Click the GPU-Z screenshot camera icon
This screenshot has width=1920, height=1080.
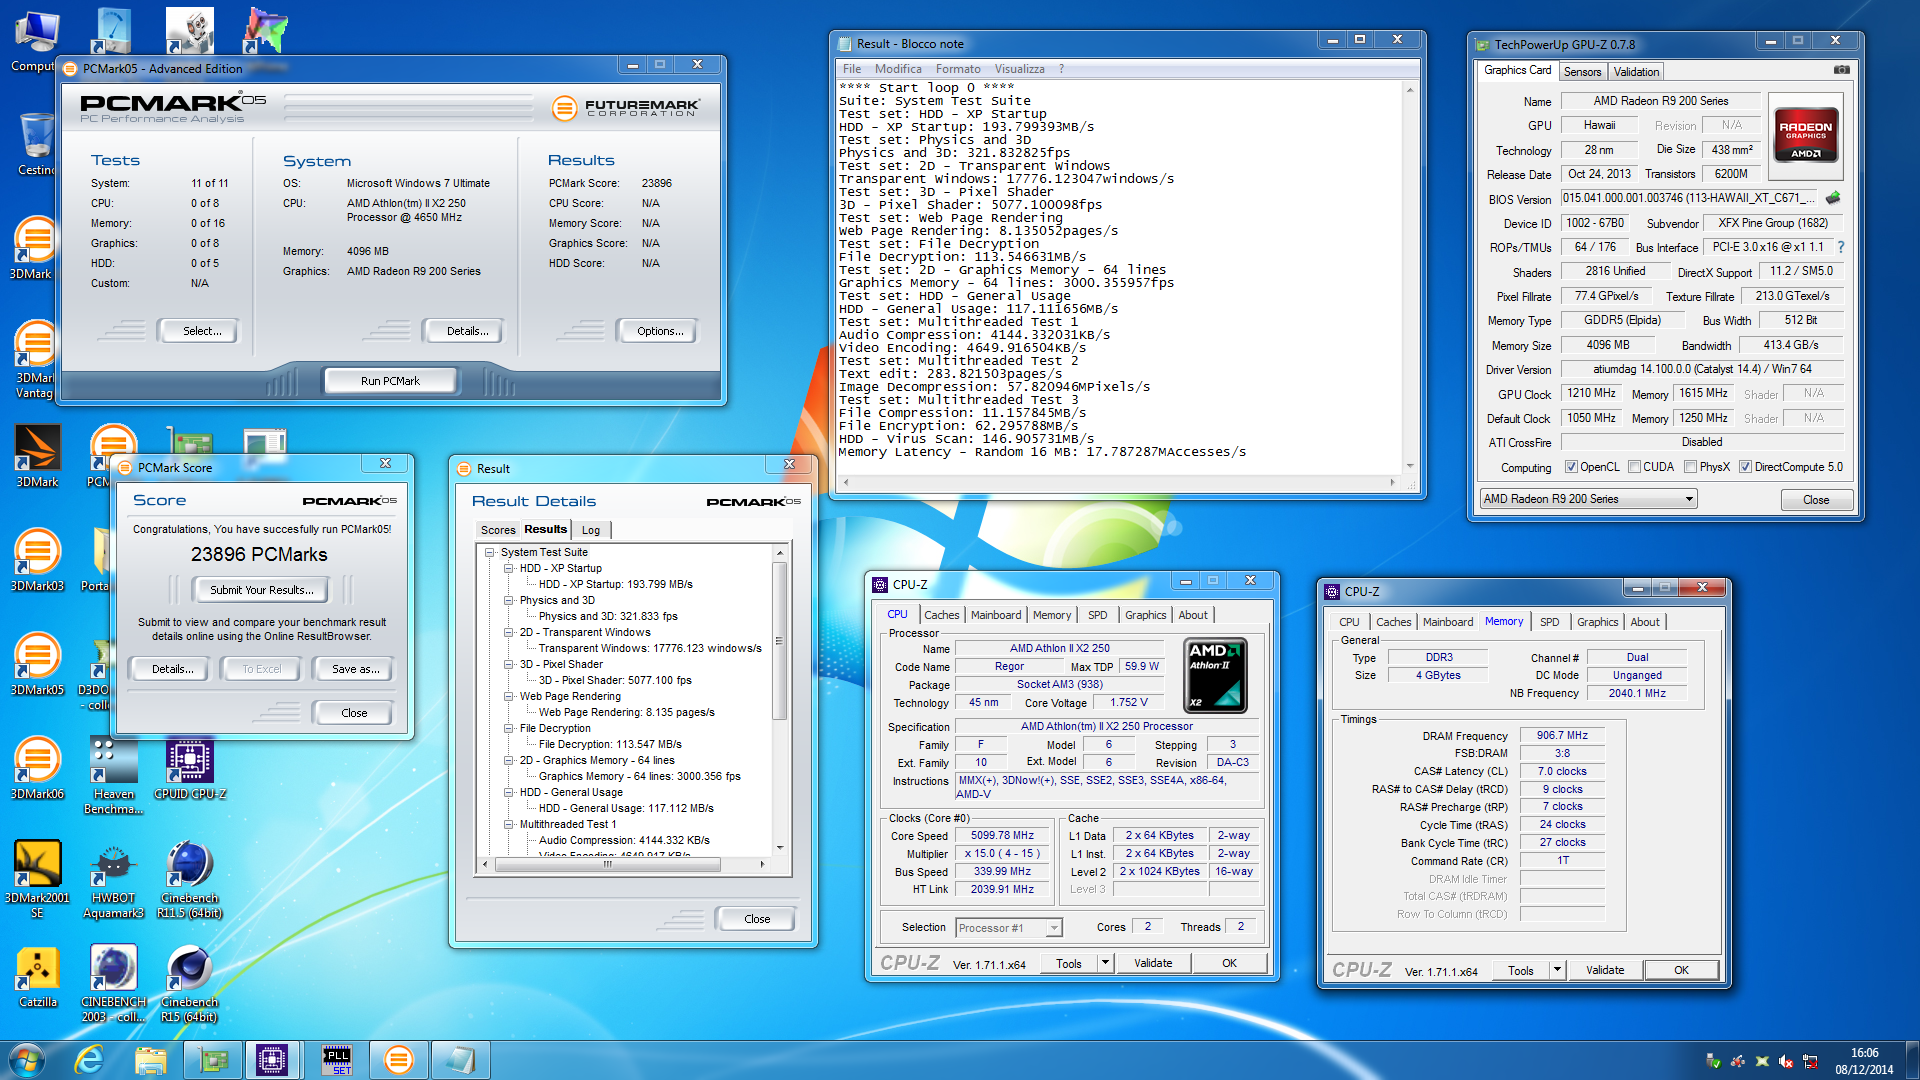pyautogui.click(x=1841, y=70)
